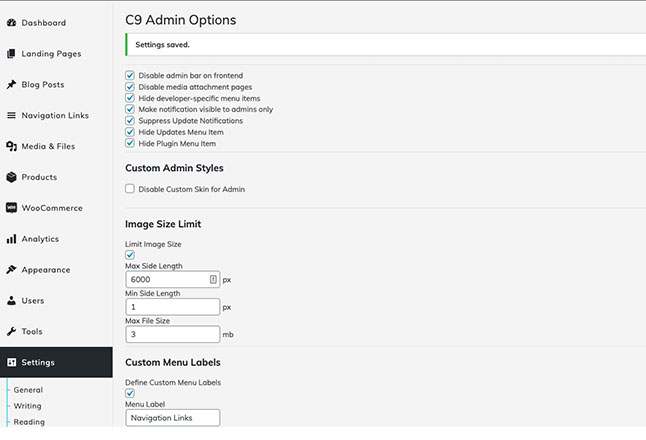Click the Min Side Length label
Image resolution: width=646 pixels, height=440 pixels.
pos(152,293)
